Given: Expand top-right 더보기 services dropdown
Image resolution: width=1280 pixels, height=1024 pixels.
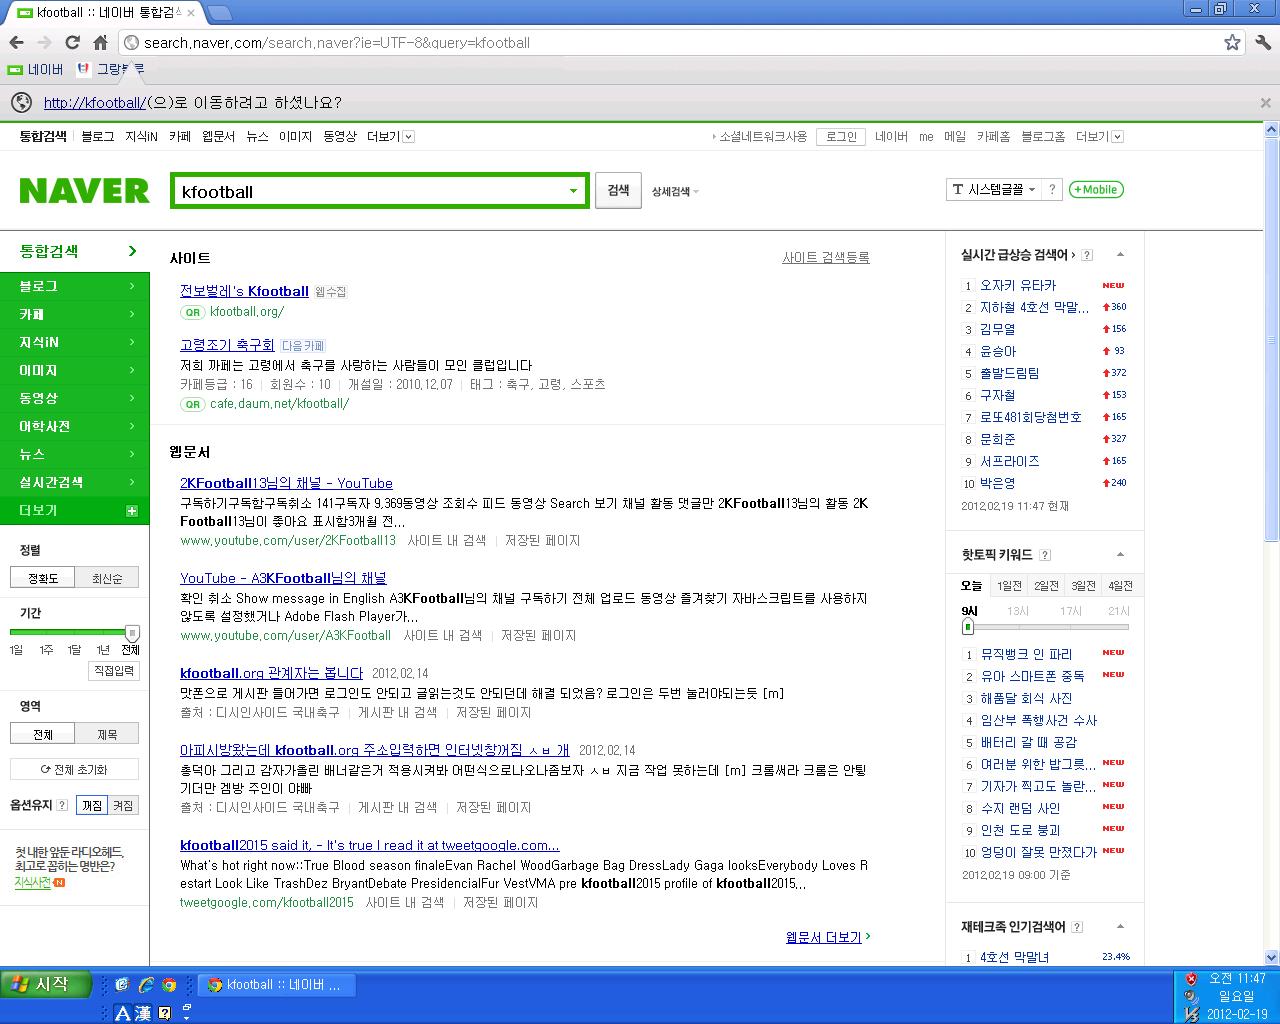Looking at the screenshot, I should (1099, 136).
